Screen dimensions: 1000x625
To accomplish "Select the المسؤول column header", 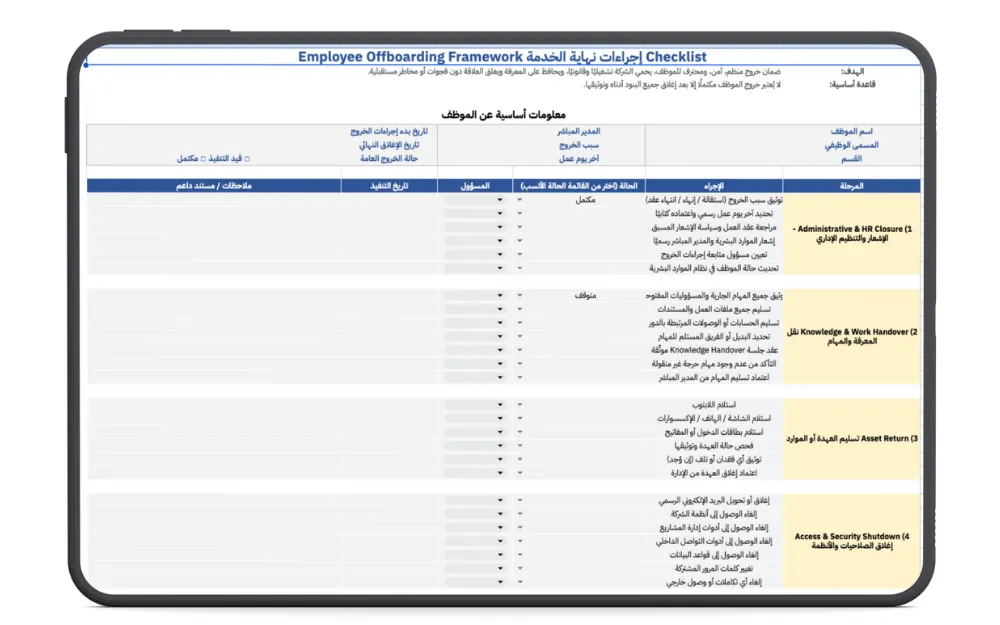I will coord(475,186).
